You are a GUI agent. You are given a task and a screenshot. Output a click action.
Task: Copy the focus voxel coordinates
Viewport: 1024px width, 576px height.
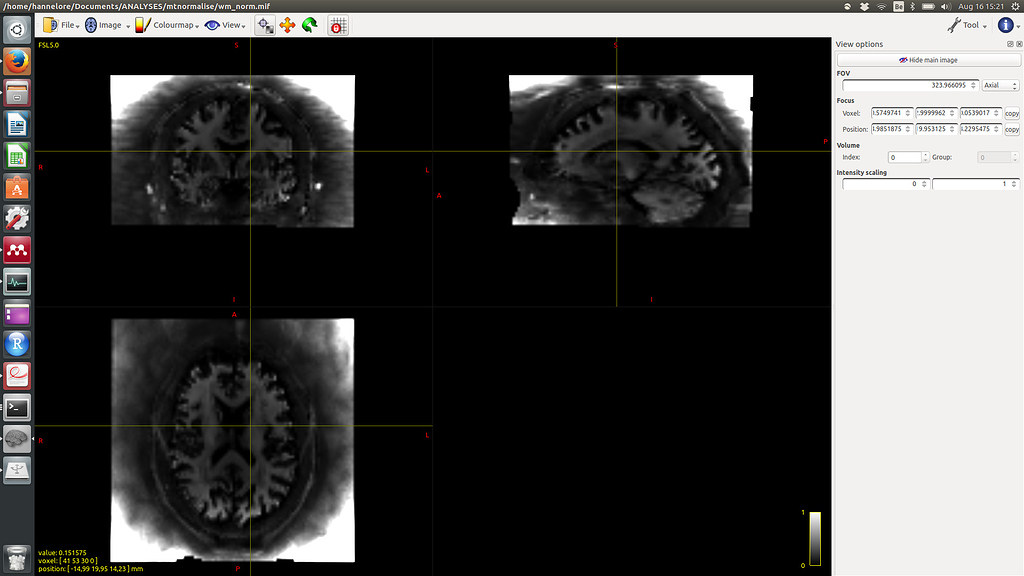[1011, 113]
